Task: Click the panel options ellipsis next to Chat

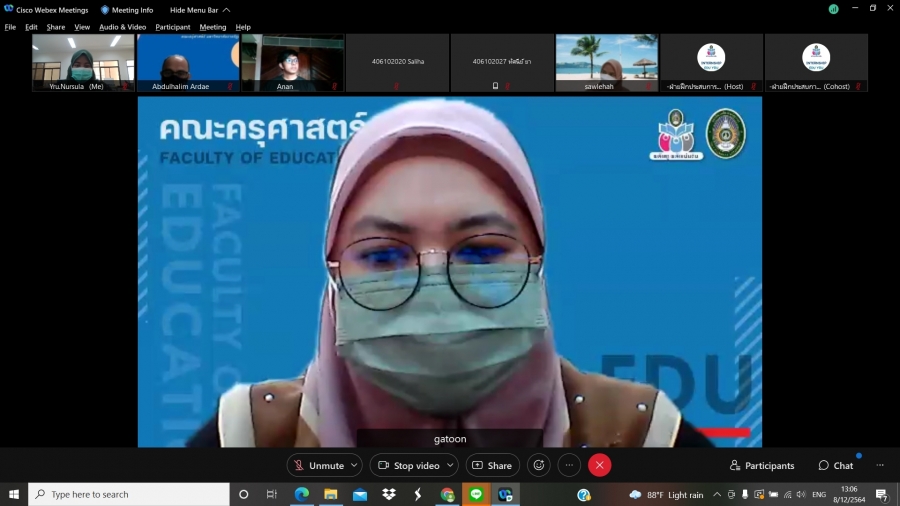Action: tap(880, 465)
